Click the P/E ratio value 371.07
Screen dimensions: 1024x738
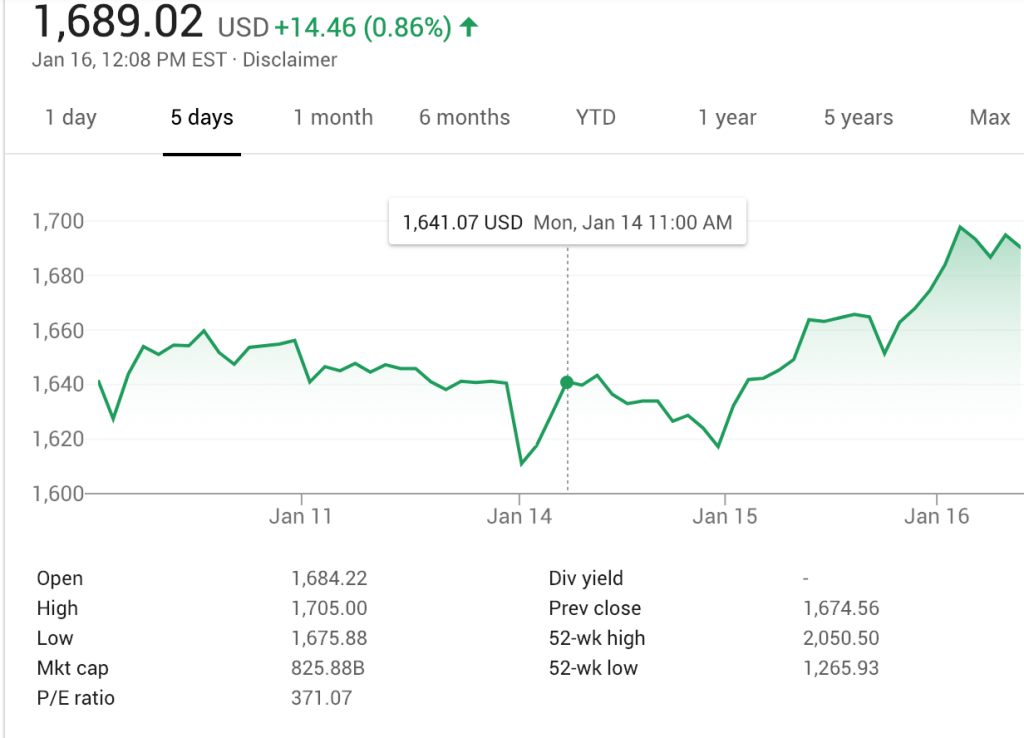322,698
